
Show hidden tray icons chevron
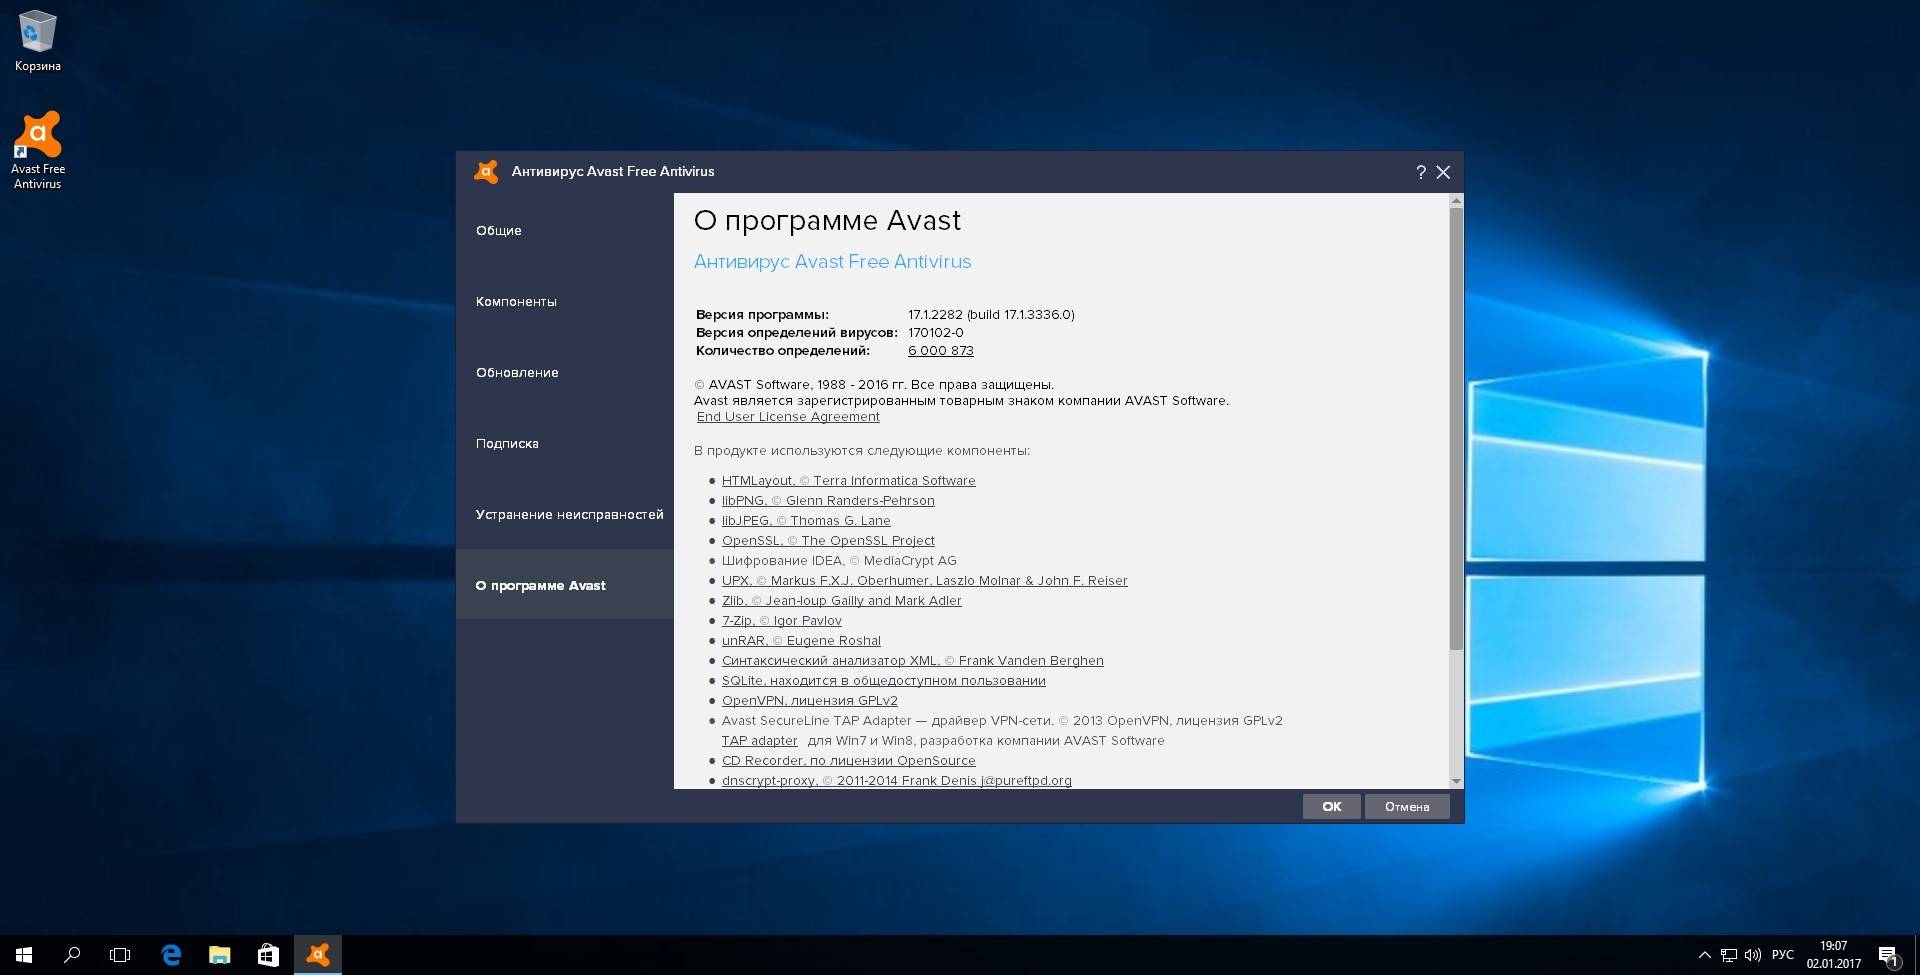(1704, 955)
